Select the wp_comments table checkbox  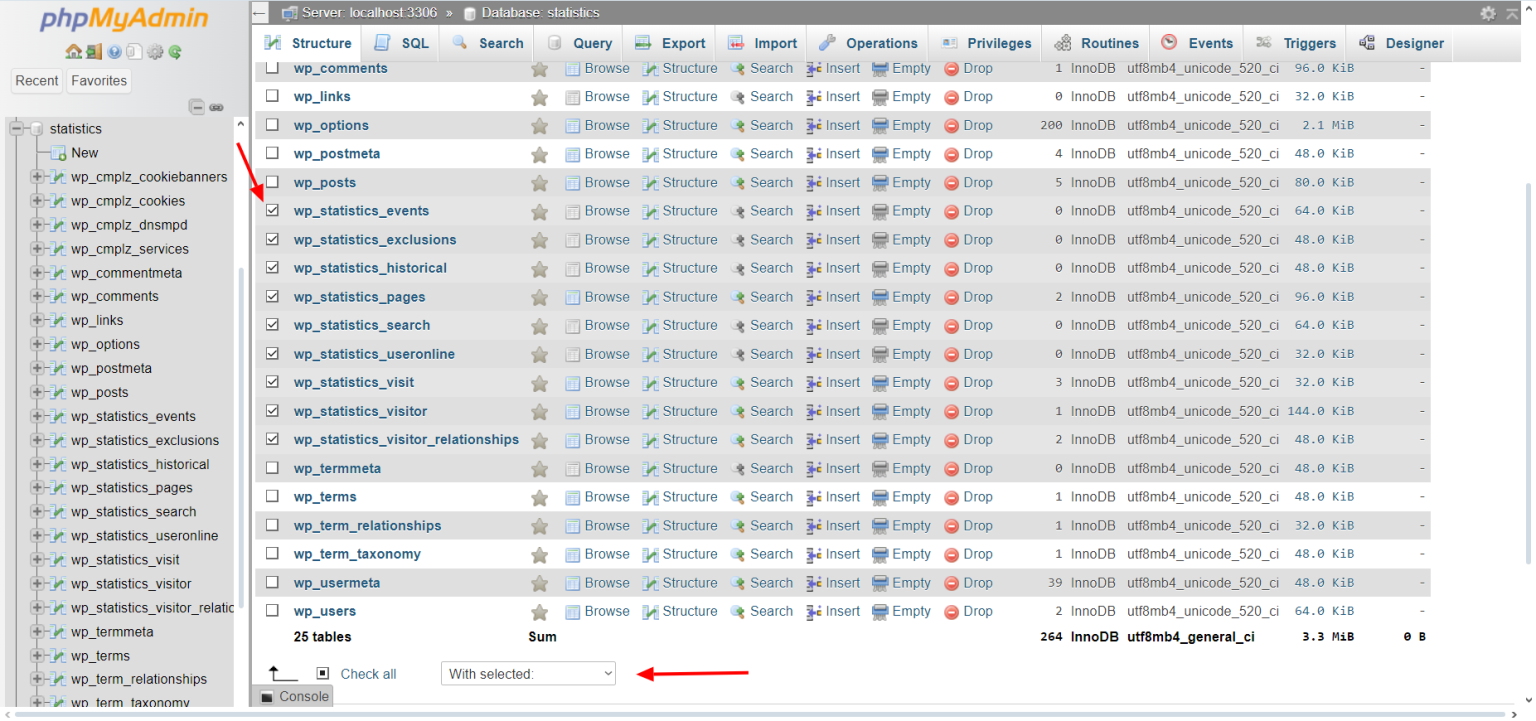coord(272,68)
